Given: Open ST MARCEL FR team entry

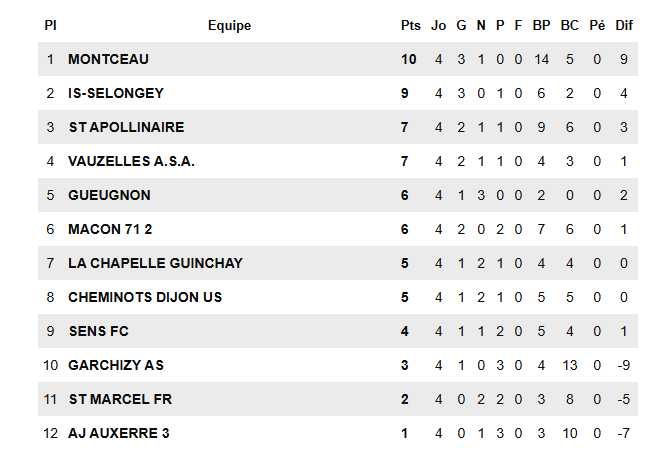Looking at the screenshot, I should [x=120, y=399].
